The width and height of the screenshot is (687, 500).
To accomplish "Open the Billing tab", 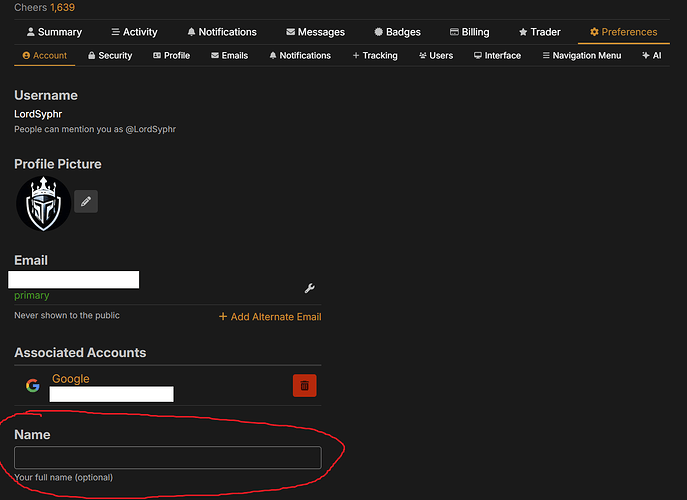I will tap(470, 32).
